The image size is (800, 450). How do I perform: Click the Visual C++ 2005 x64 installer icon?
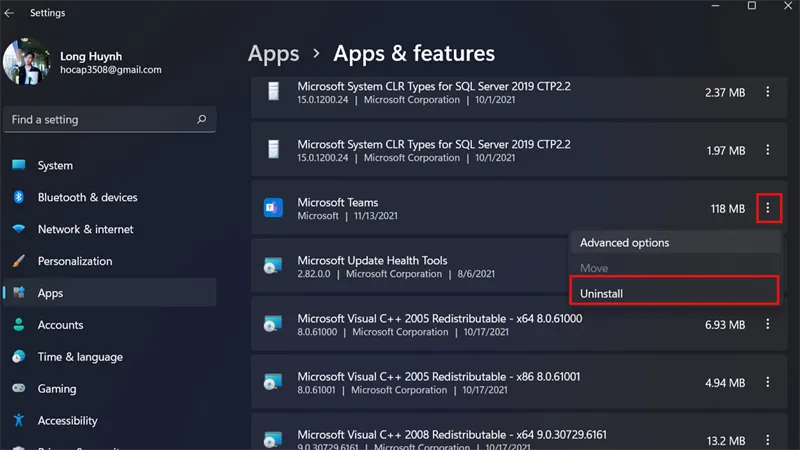(273, 324)
